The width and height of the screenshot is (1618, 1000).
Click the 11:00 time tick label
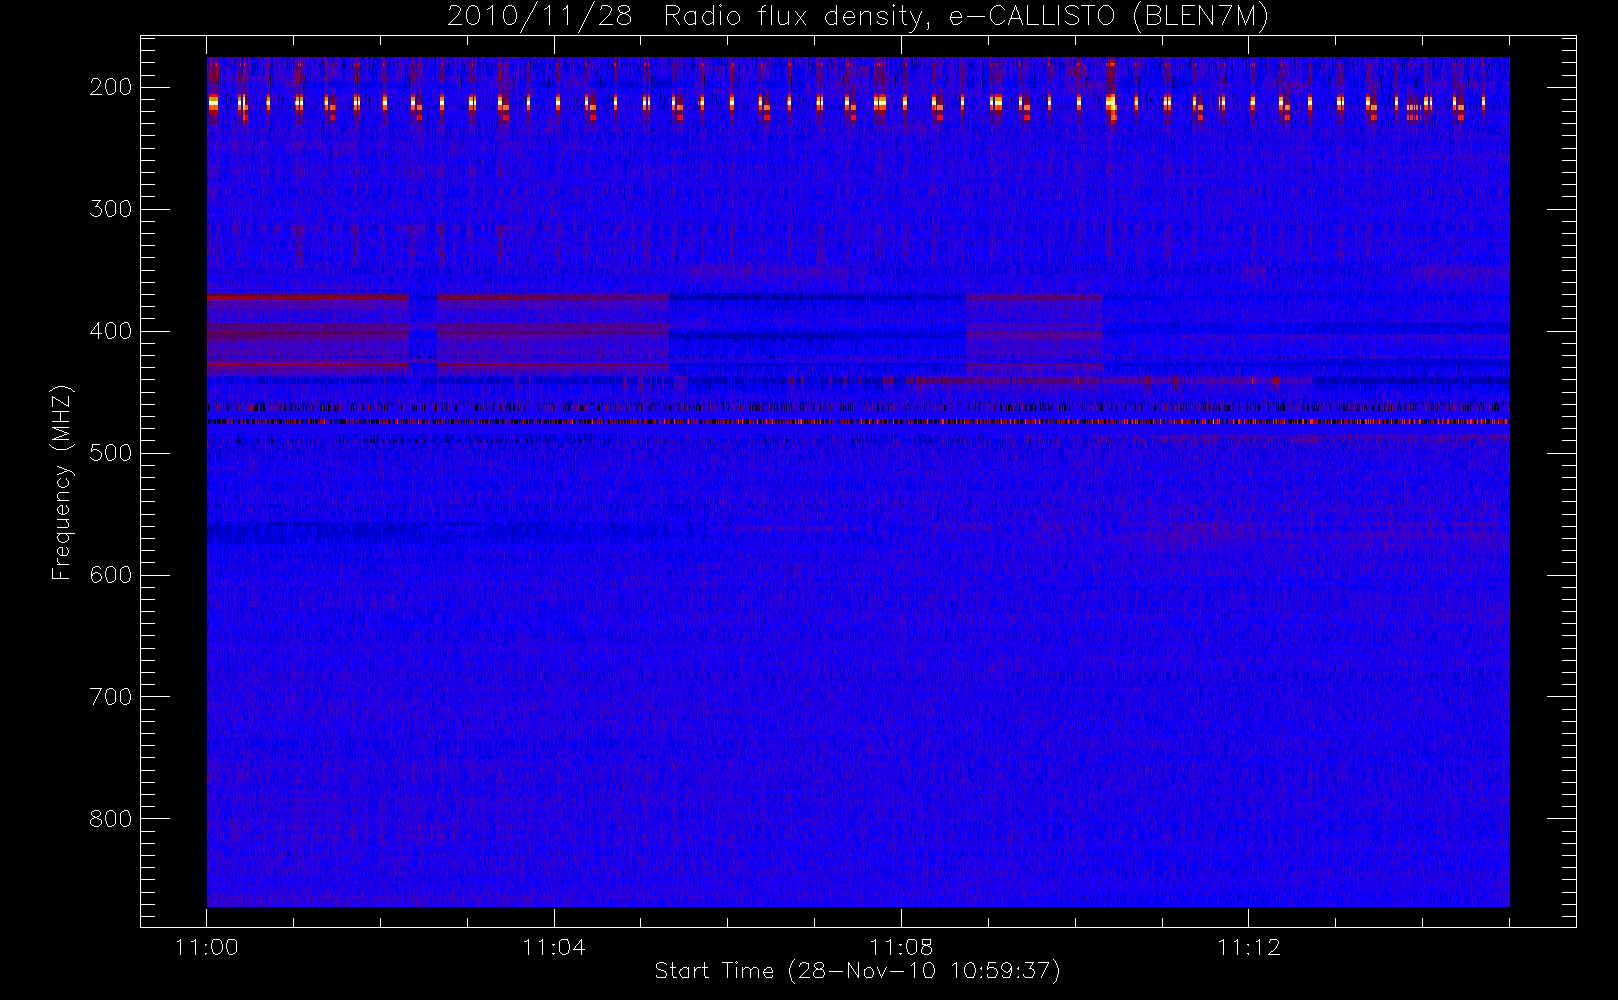(x=207, y=947)
